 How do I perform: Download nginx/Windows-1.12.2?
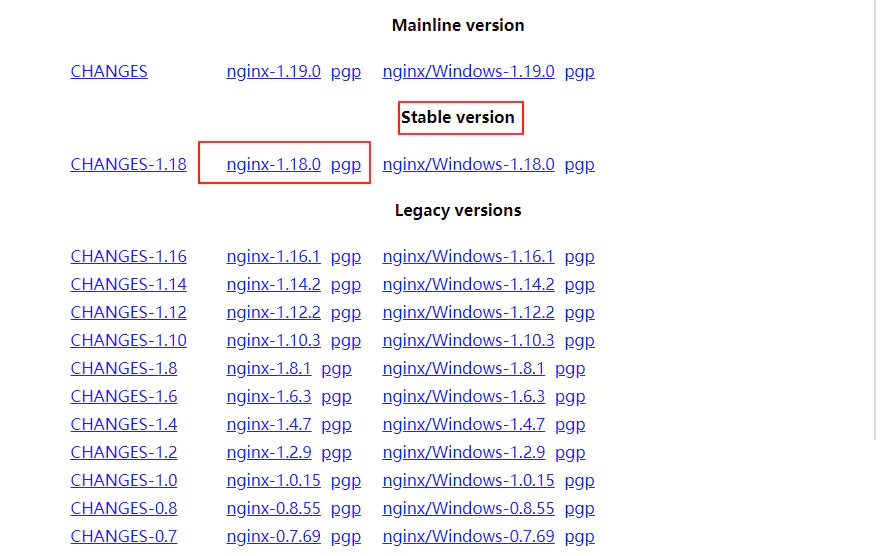click(x=468, y=313)
